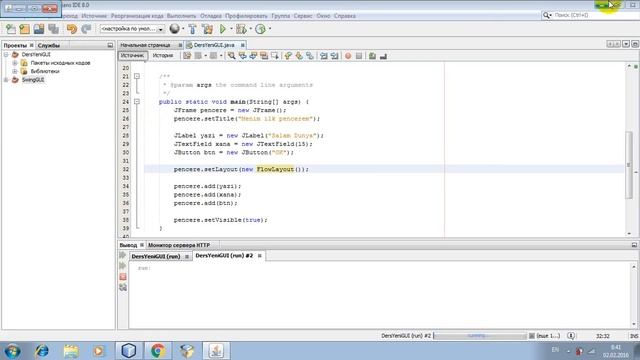Switch to Начальная страница tab
640x360 pixels.
[145, 45]
